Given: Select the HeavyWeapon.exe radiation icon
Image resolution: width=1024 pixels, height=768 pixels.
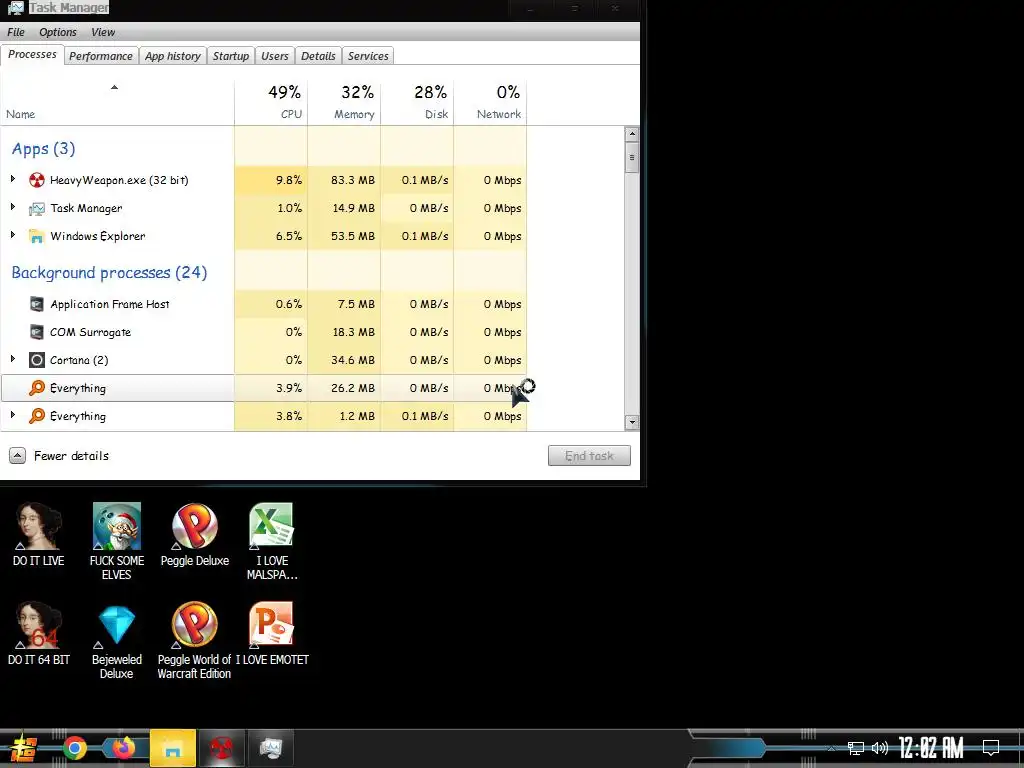Looking at the screenshot, I should pos(37,180).
